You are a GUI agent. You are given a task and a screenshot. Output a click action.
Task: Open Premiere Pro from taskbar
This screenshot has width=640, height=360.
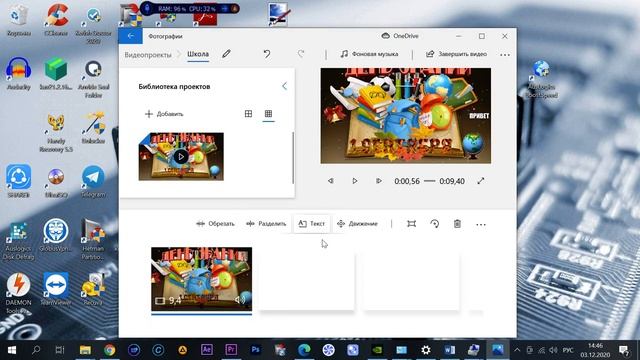pyautogui.click(x=231, y=350)
